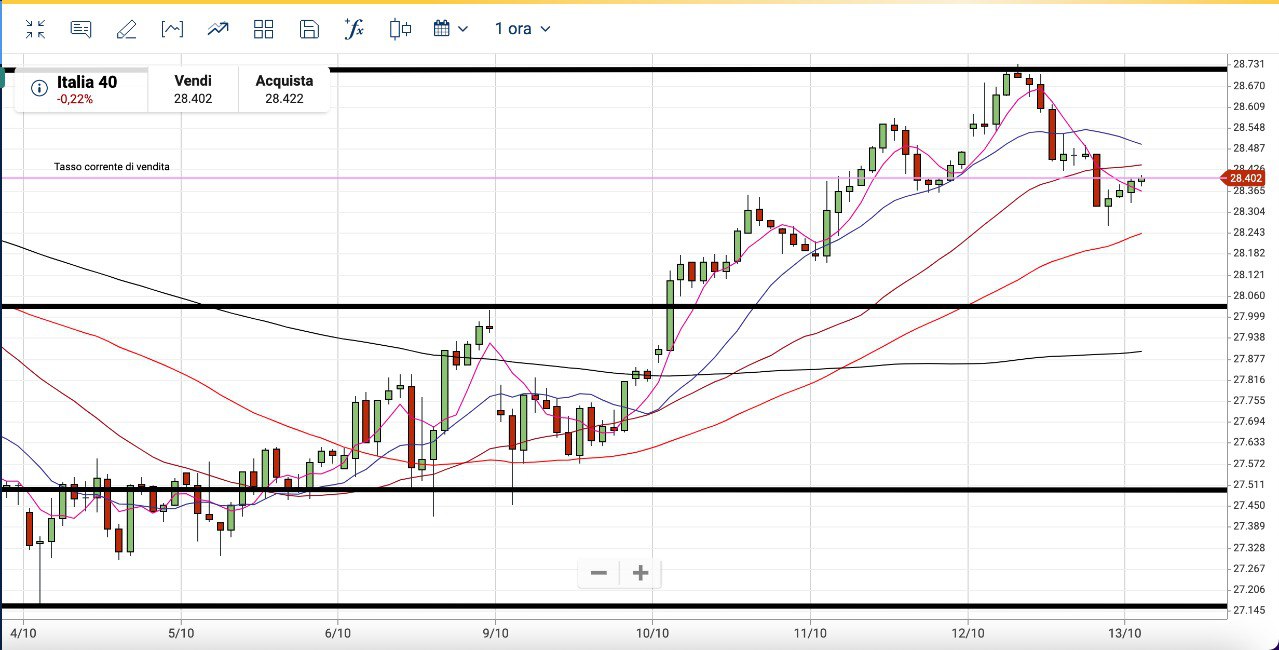Screen dimensions: 1279x650
Task: Expand the '1 ora' timeframe dropdown
Action: (x=522, y=29)
